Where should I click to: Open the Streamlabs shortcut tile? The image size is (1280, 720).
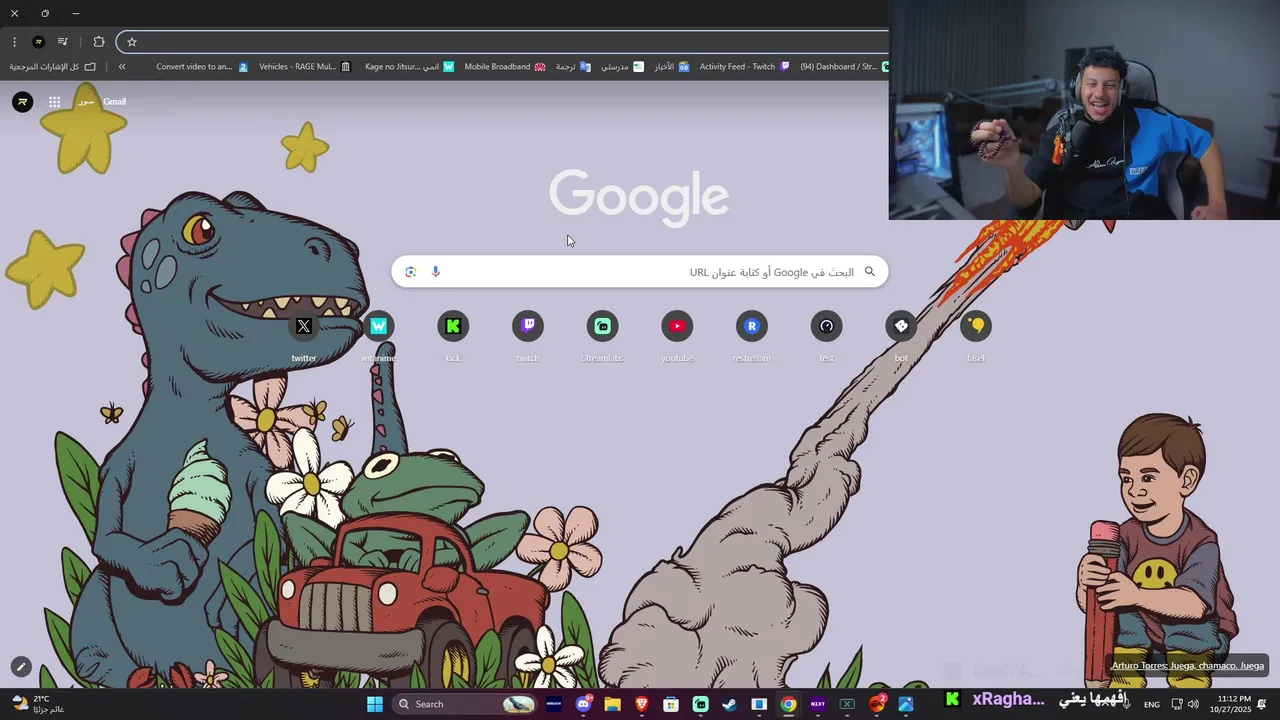tap(602, 335)
